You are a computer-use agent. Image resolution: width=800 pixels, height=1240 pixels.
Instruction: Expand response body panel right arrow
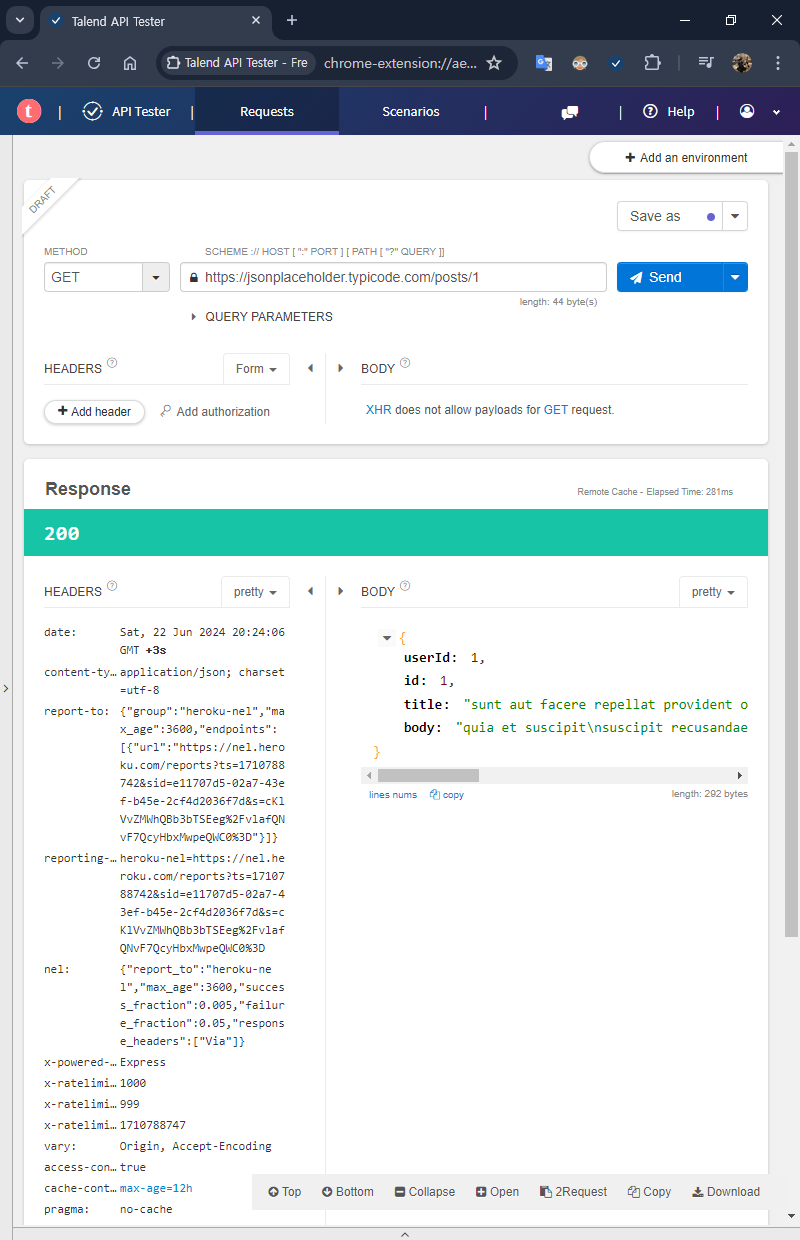340,592
